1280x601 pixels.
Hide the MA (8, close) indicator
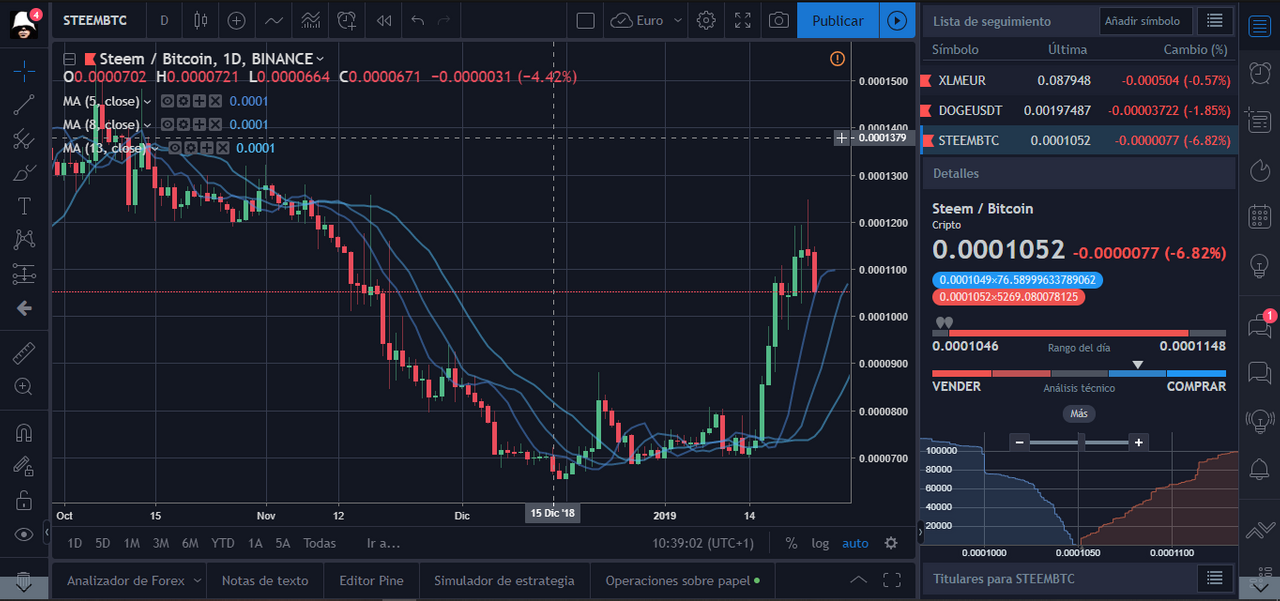click(x=168, y=124)
